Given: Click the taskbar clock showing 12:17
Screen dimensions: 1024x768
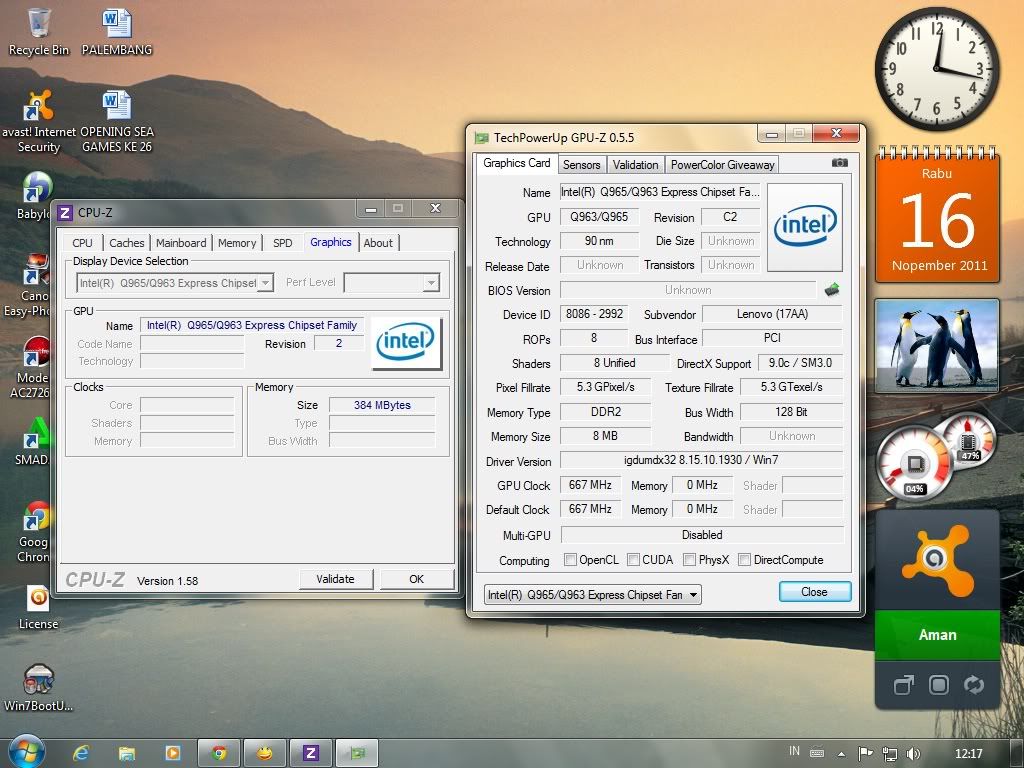Looking at the screenshot, I should (x=968, y=754).
